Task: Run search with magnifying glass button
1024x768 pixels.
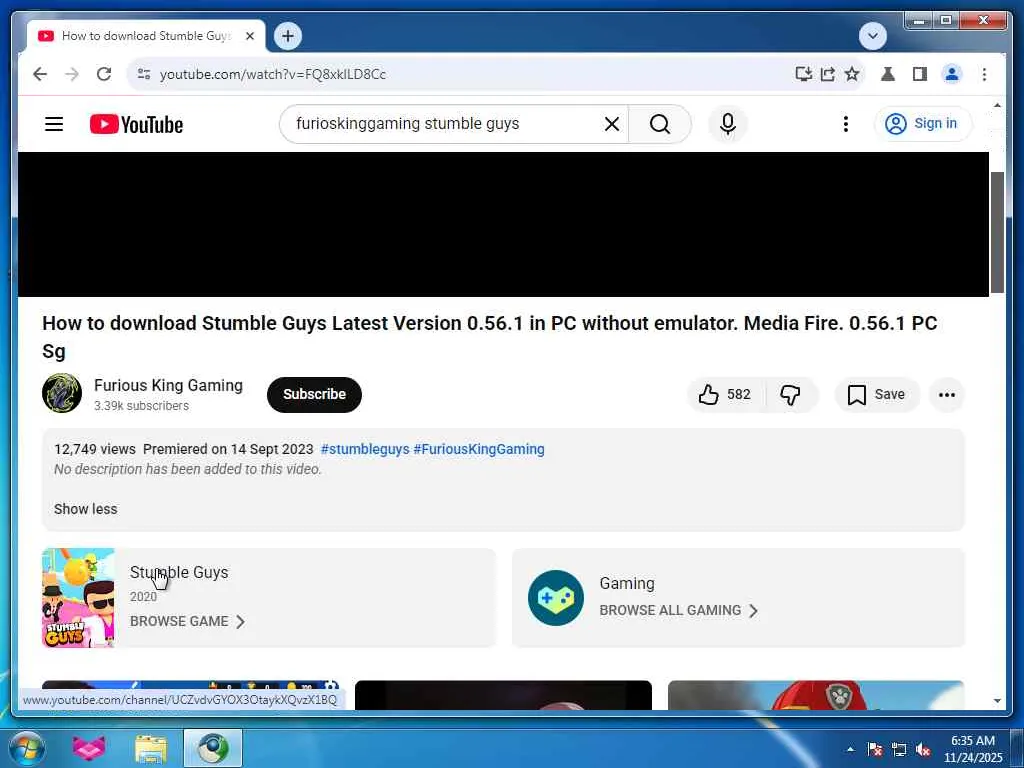Action: [x=660, y=124]
